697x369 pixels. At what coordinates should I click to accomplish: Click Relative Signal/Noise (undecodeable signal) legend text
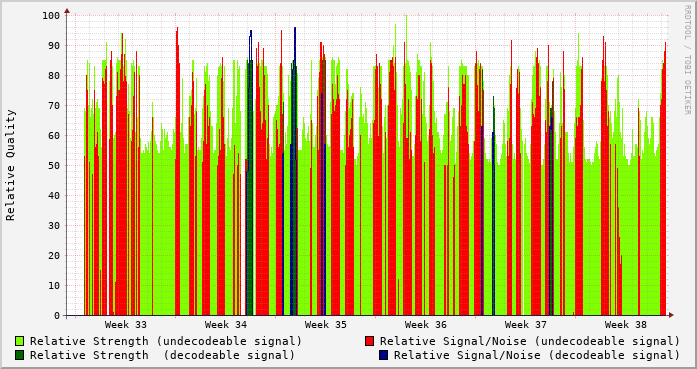pos(530,341)
